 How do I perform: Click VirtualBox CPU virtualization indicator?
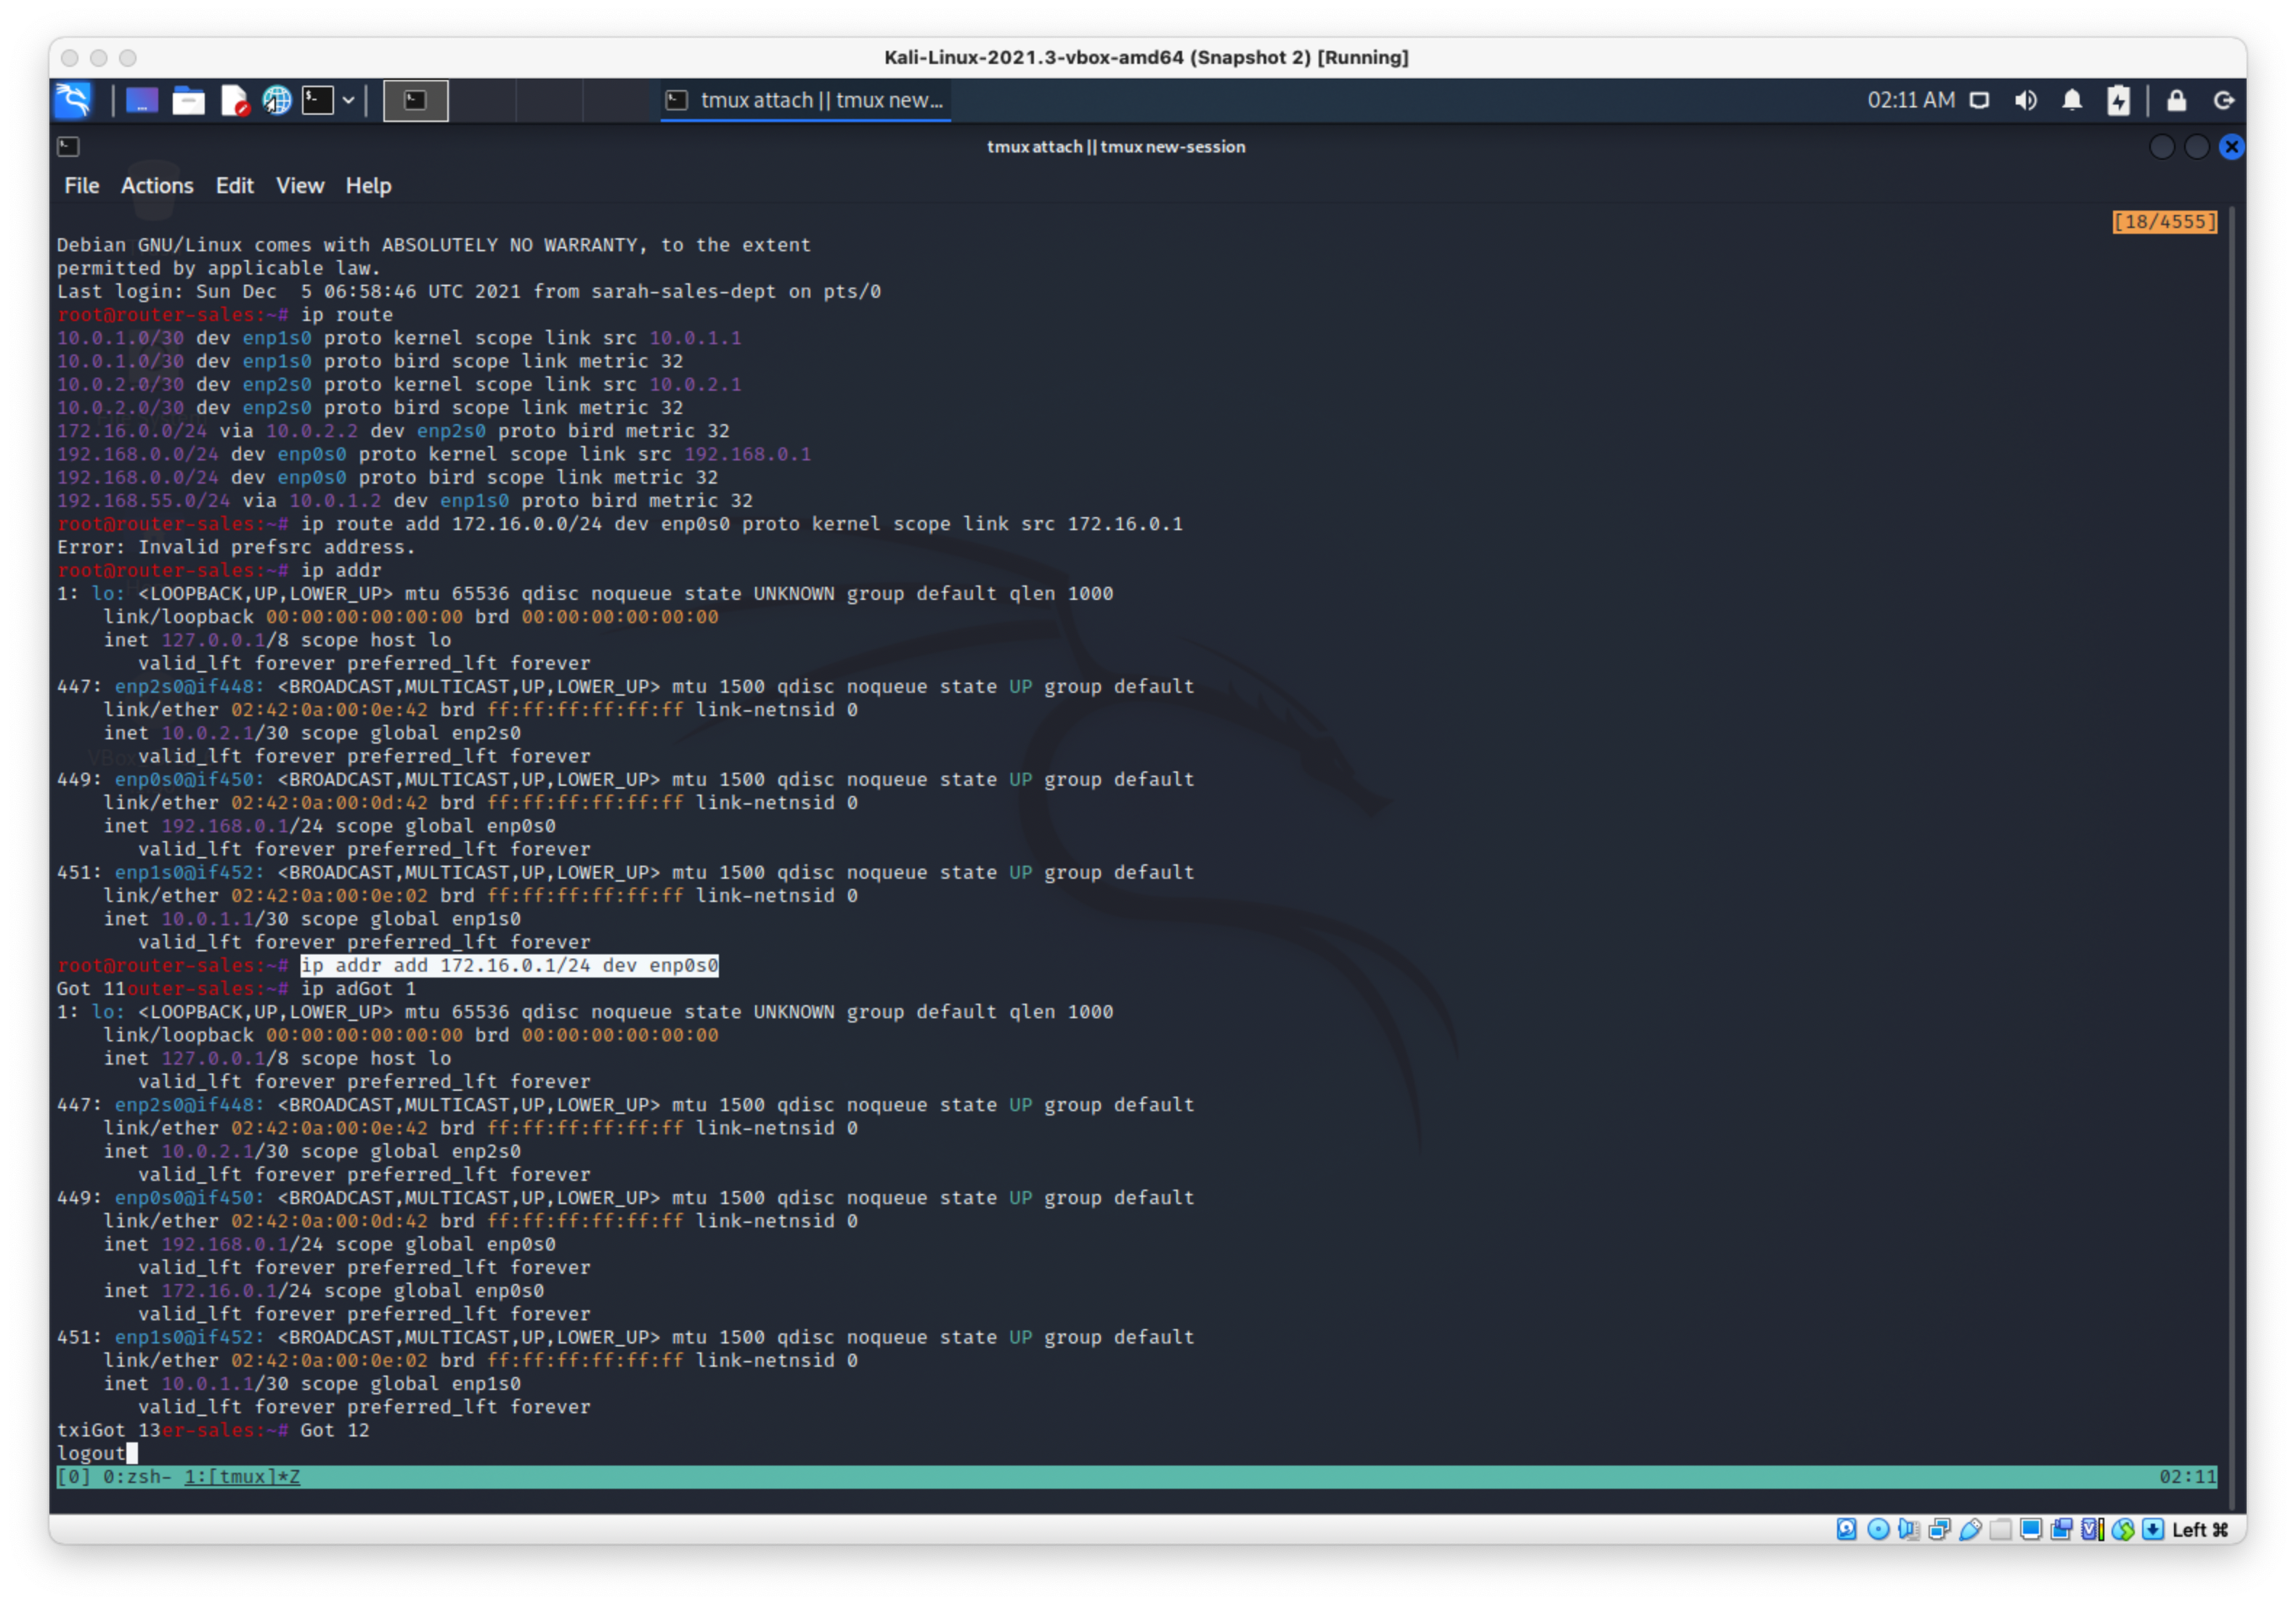[2092, 1529]
